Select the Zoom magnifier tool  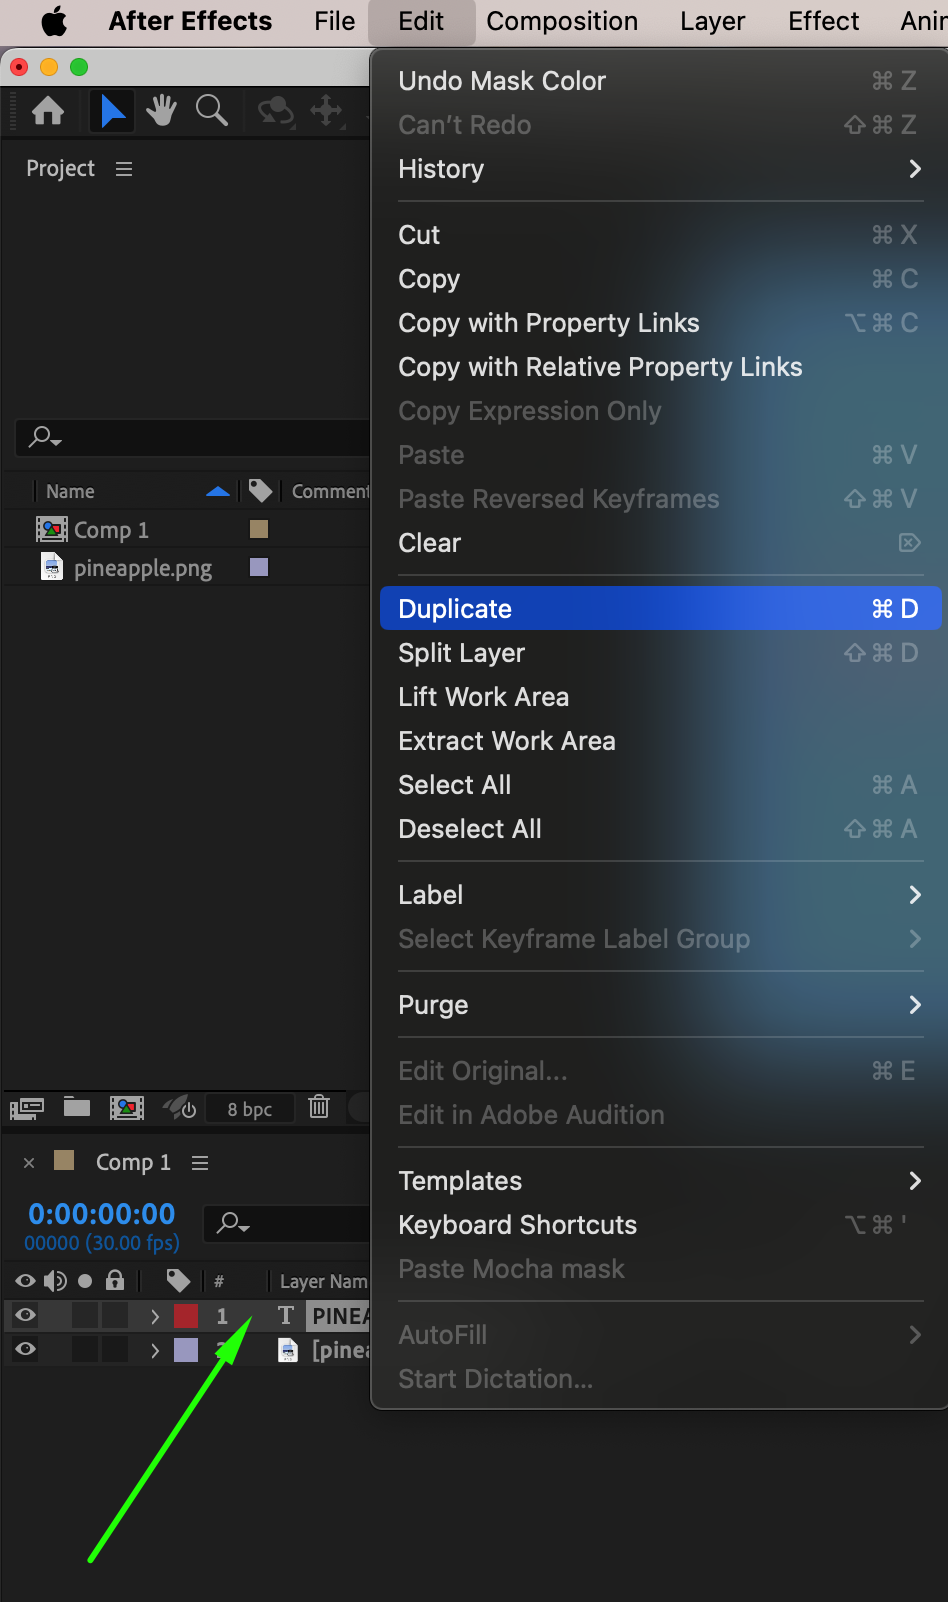[x=211, y=111]
